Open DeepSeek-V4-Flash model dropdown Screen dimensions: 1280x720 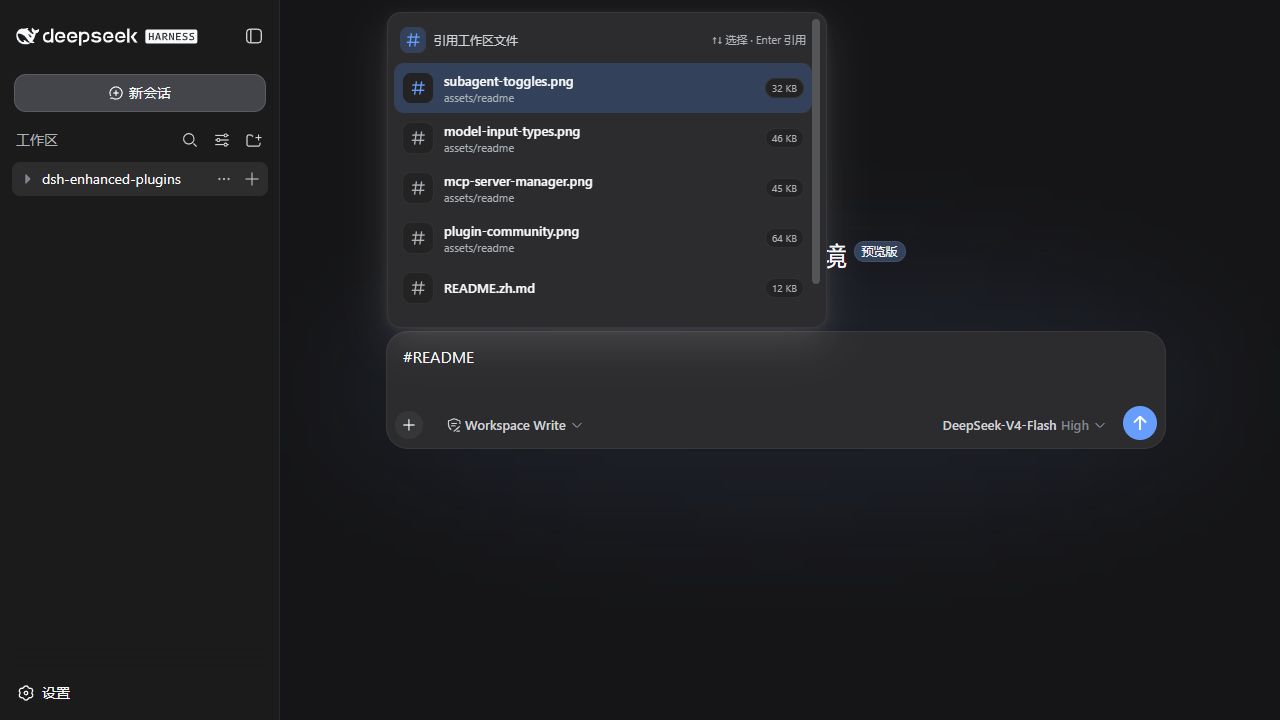point(1023,425)
